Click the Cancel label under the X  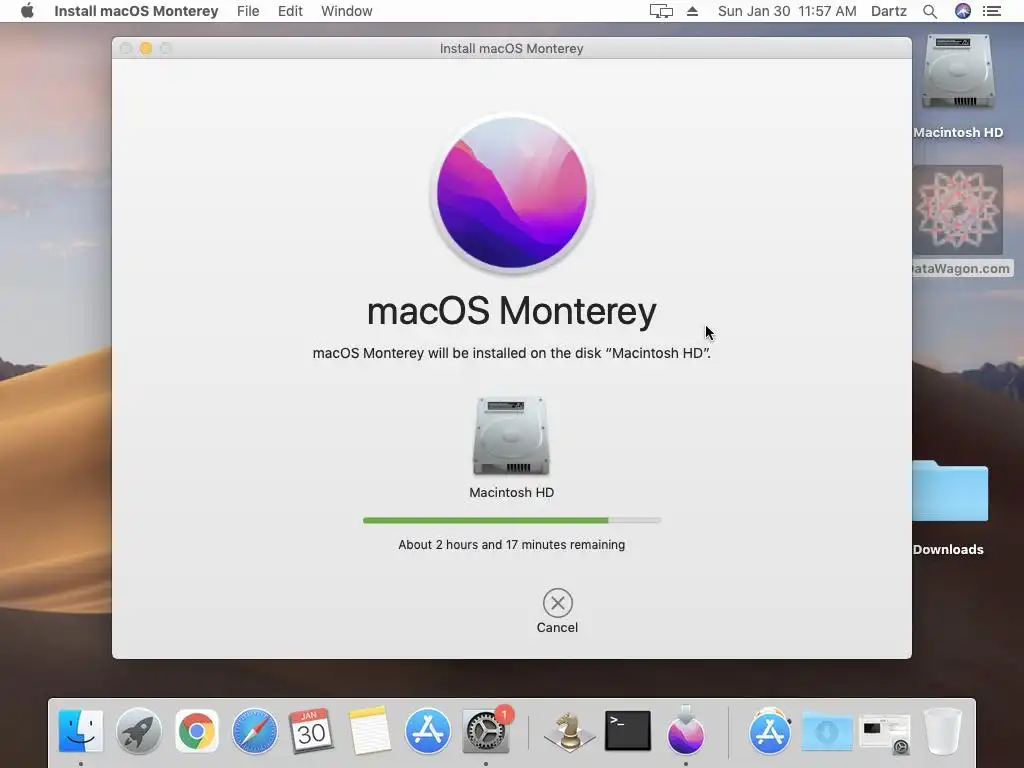click(557, 628)
